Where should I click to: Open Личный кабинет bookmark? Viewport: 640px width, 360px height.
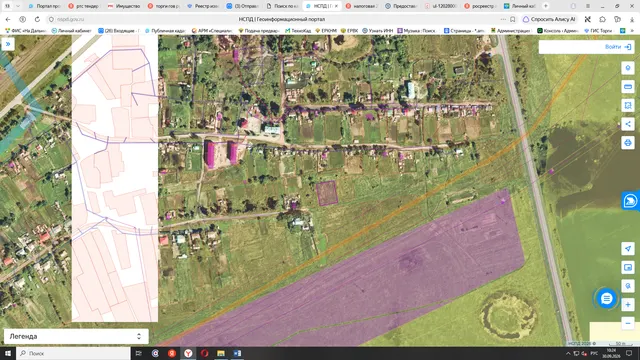(72, 31)
